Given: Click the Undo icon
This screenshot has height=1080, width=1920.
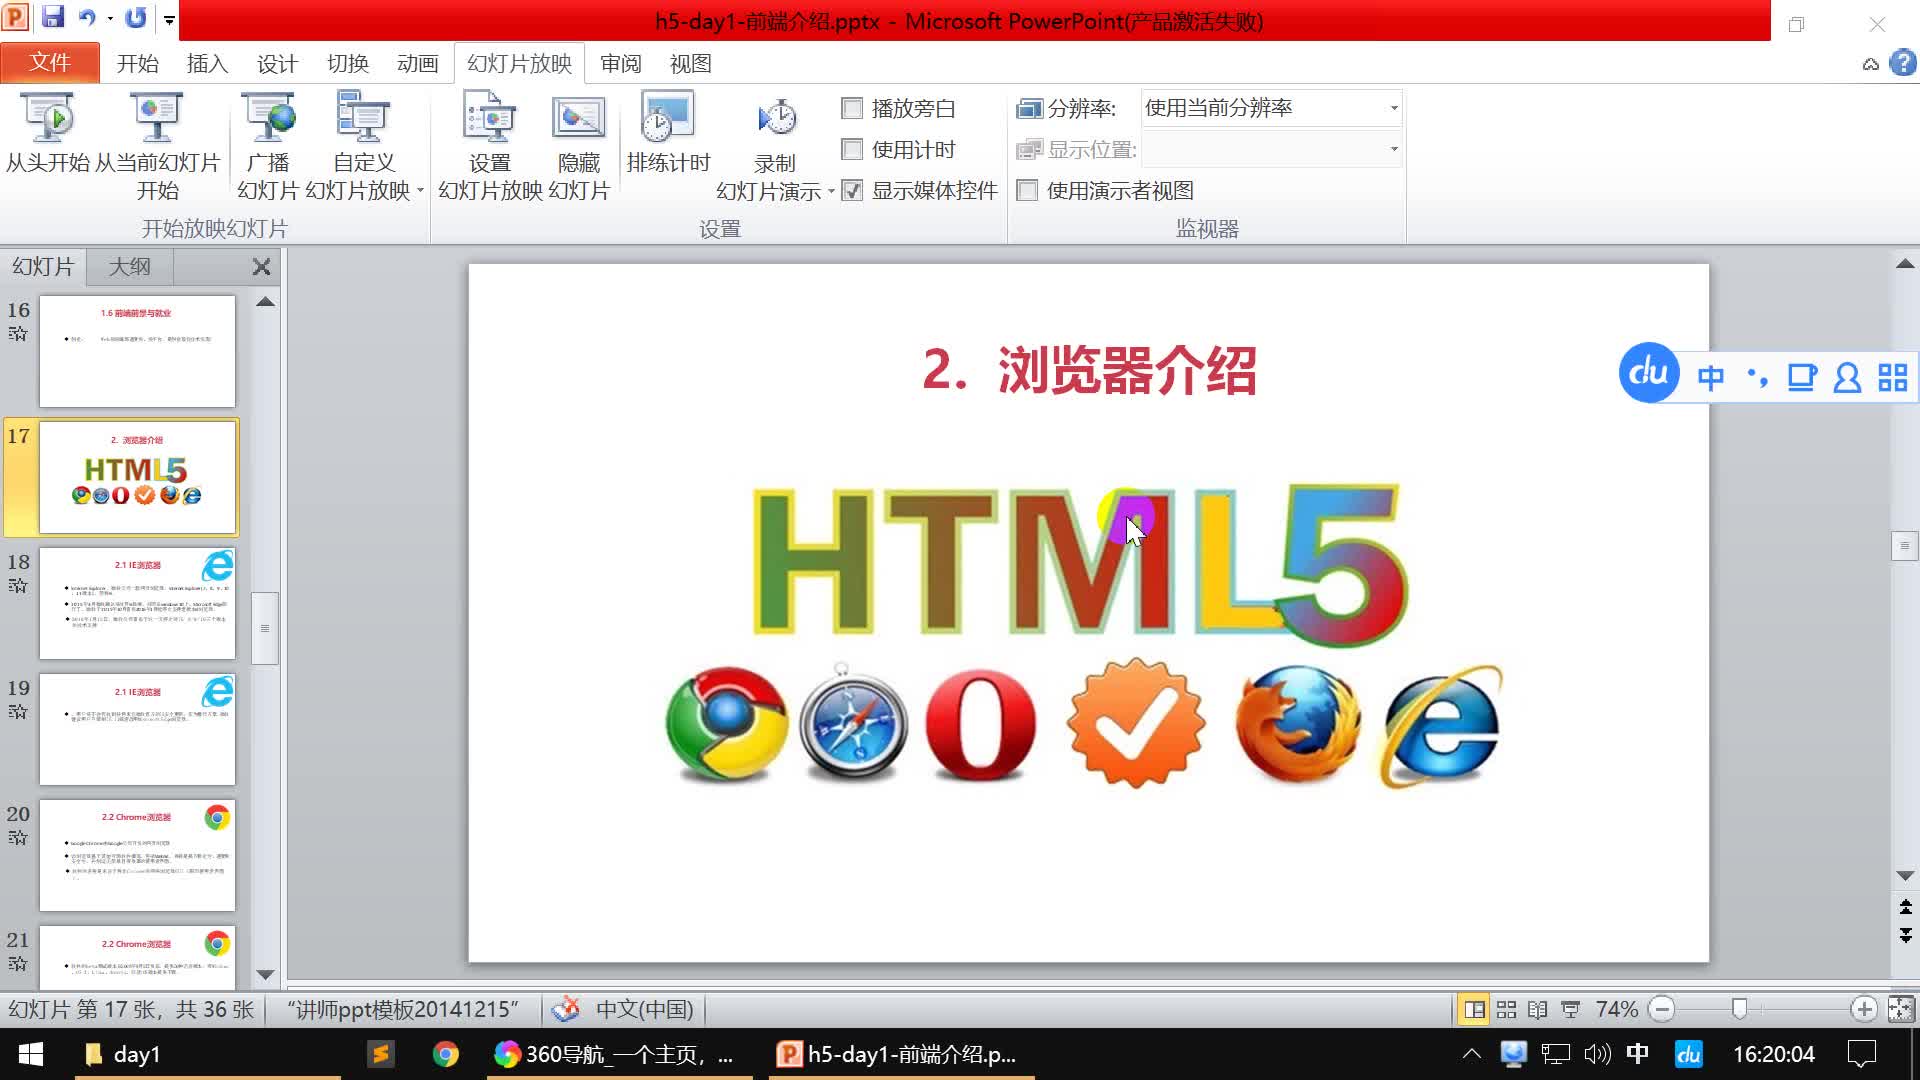Looking at the screenshot, I should [x=87, y=18].
